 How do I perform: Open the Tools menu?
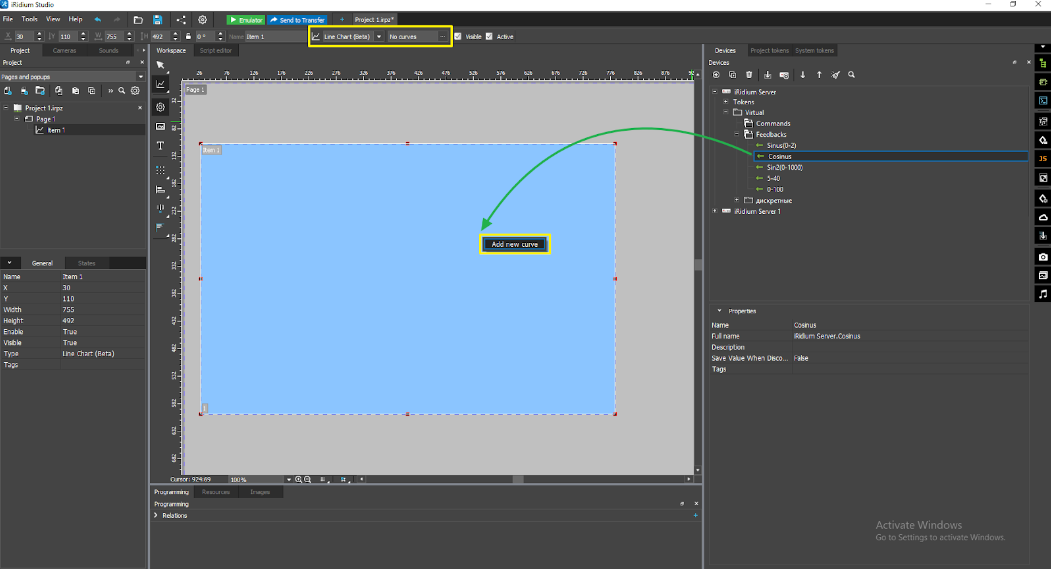(30, 19)
